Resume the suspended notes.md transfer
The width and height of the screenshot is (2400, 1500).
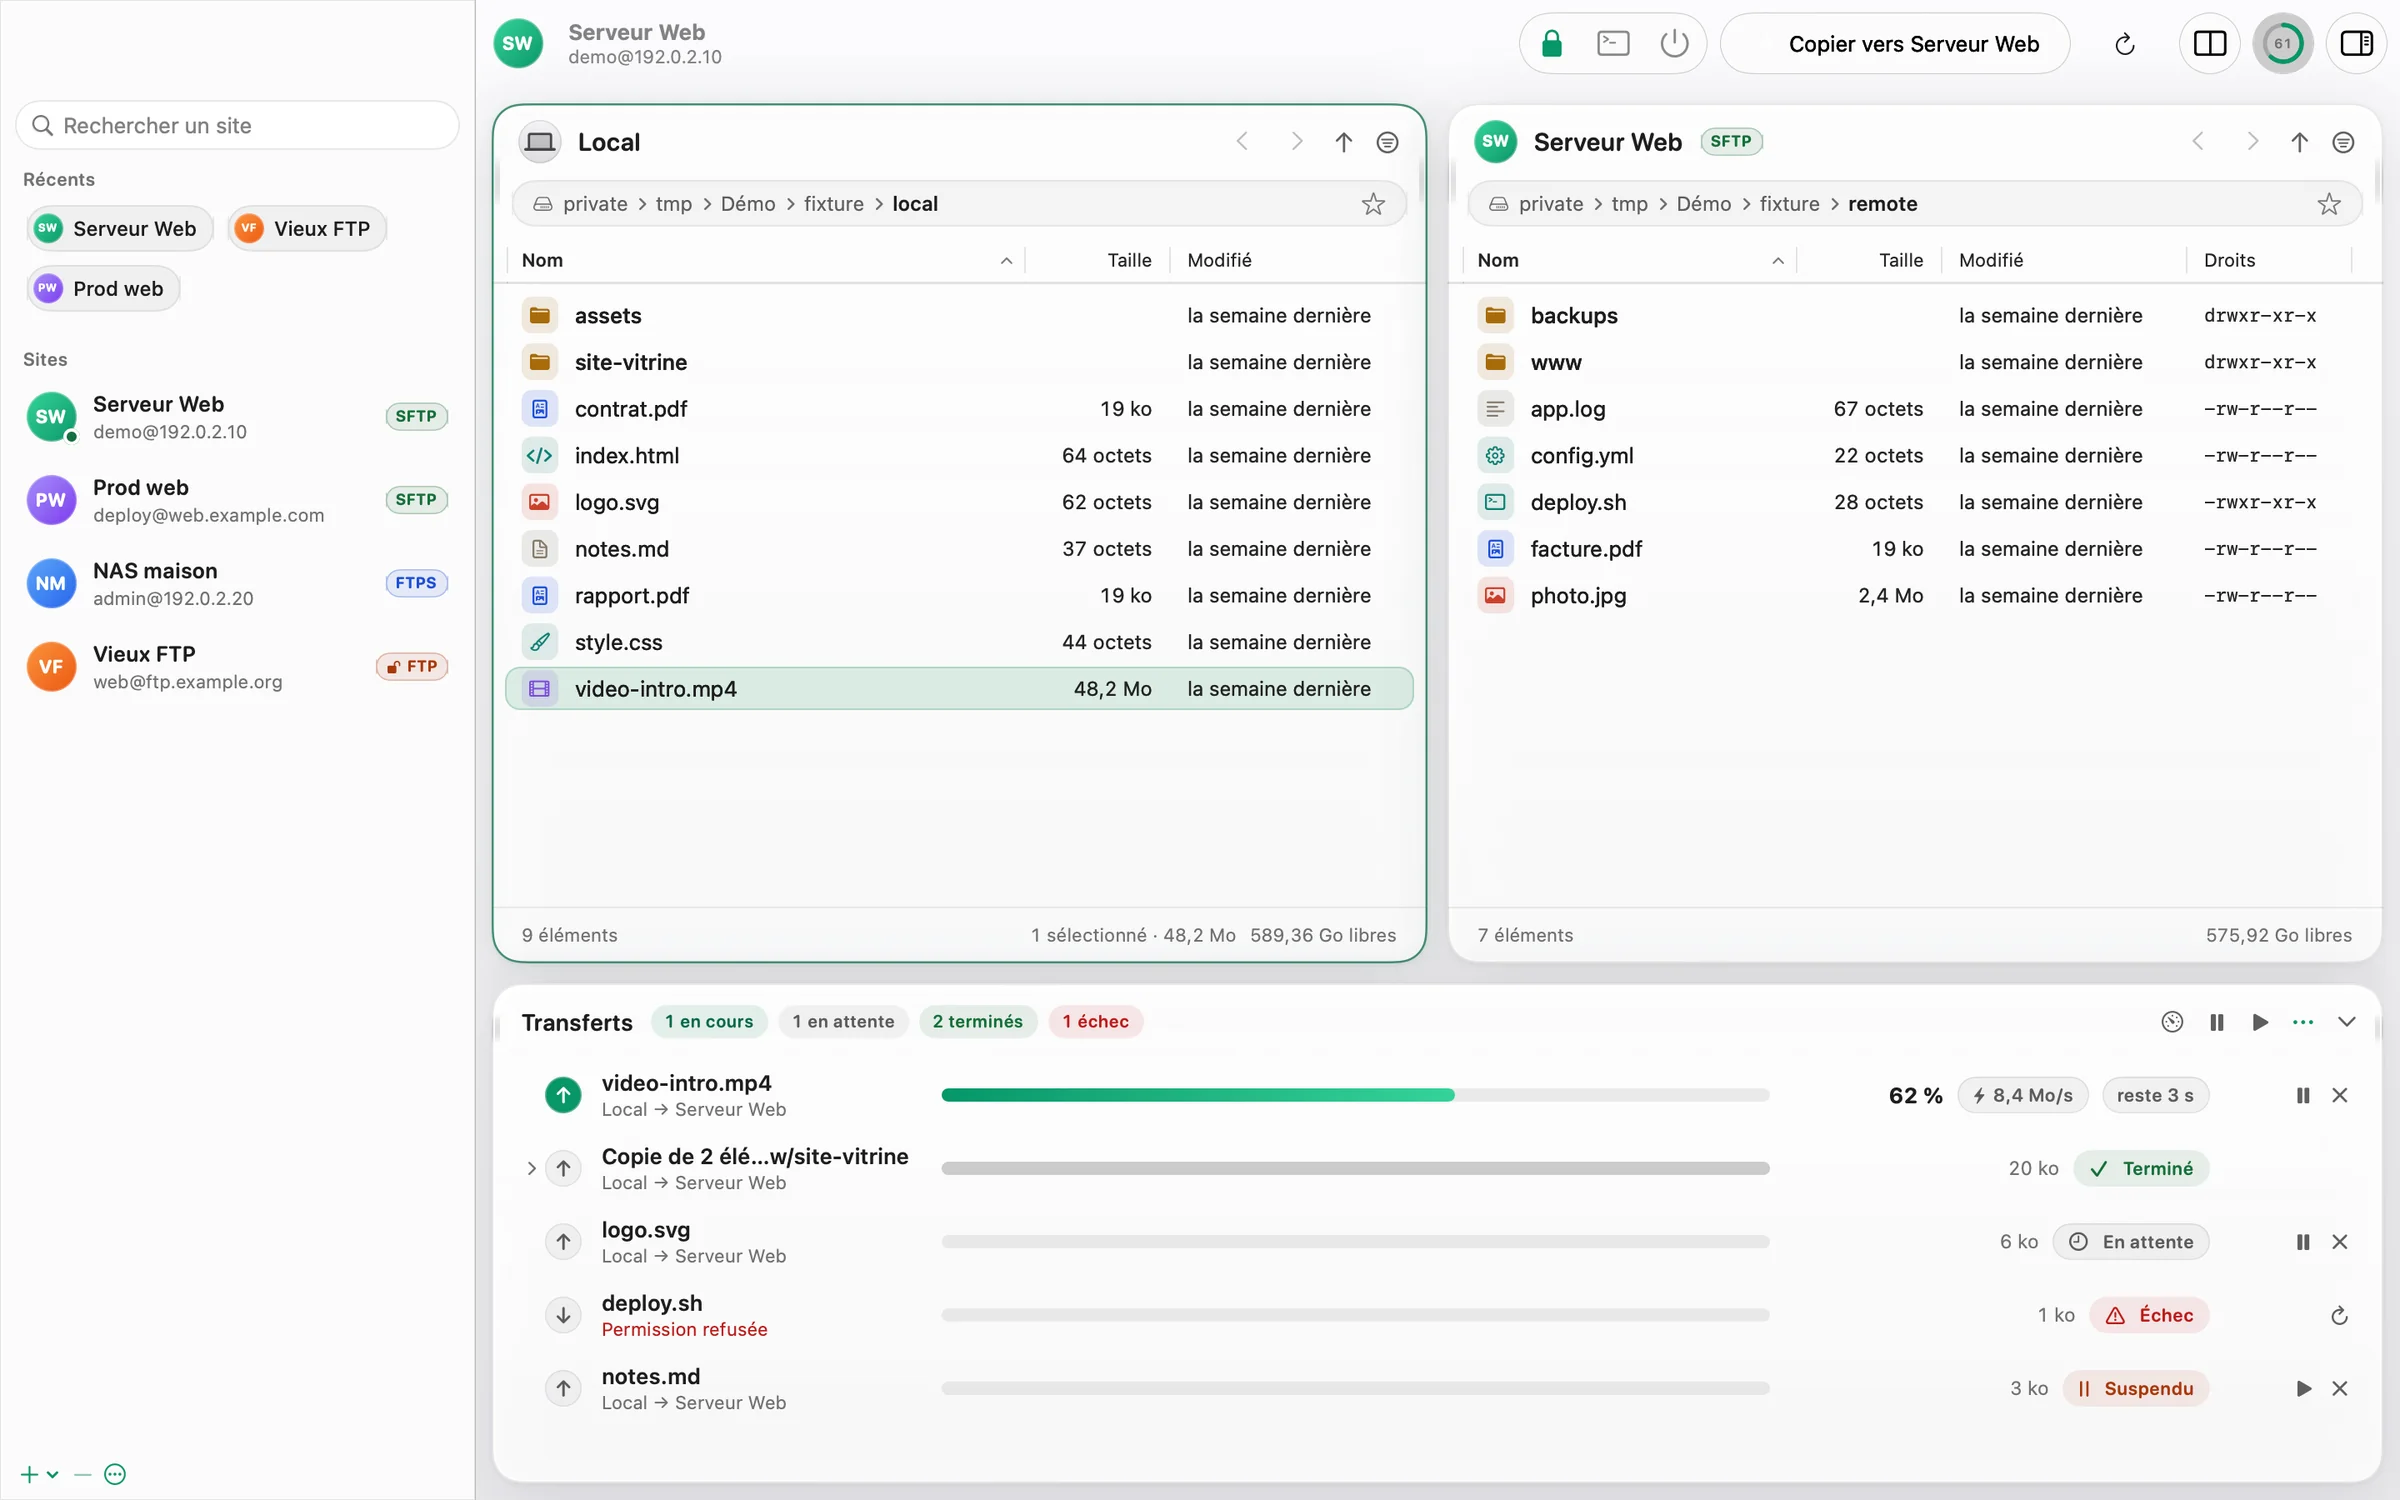tap(2303, 1388)
